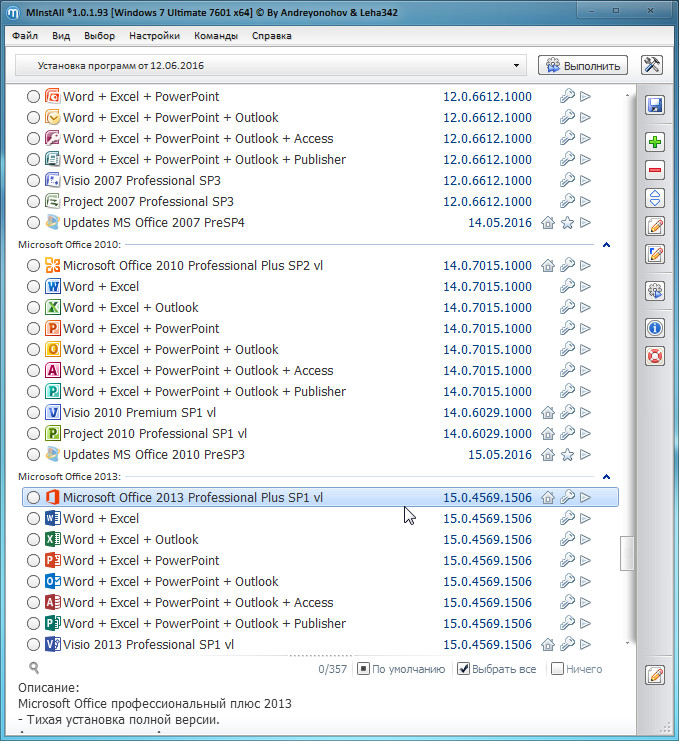
Task: Select radio for Microsoft Office 2013 Professional Plus
Action: [33, 497]
